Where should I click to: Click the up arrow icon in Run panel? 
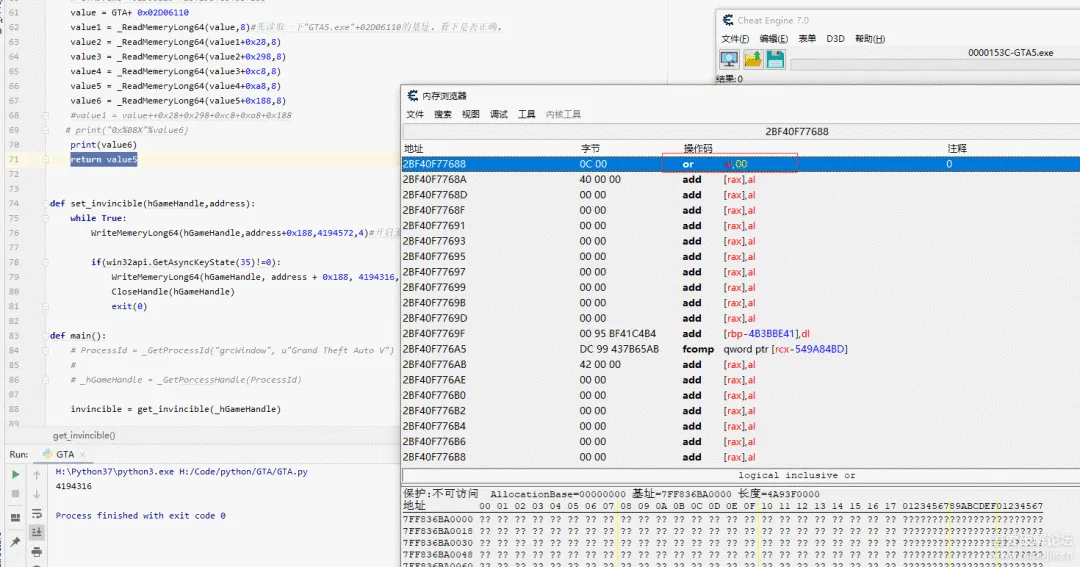pos(37,475)
